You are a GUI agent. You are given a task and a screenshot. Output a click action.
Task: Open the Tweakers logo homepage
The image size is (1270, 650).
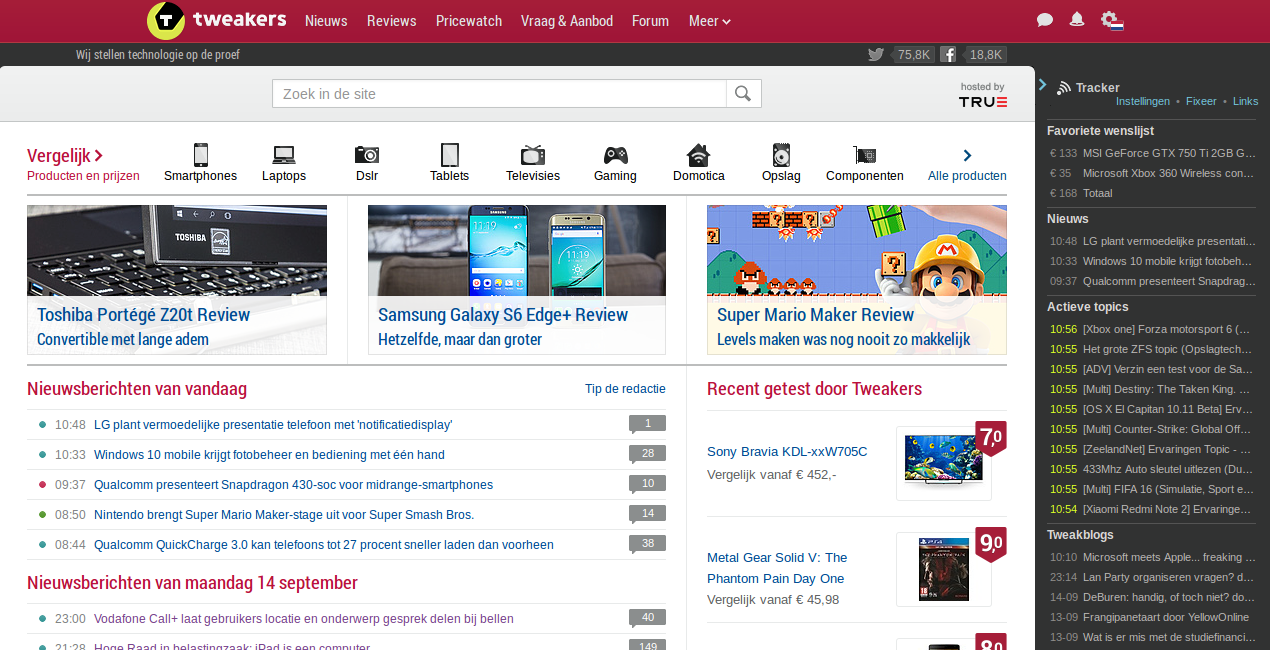click(217, 20)
